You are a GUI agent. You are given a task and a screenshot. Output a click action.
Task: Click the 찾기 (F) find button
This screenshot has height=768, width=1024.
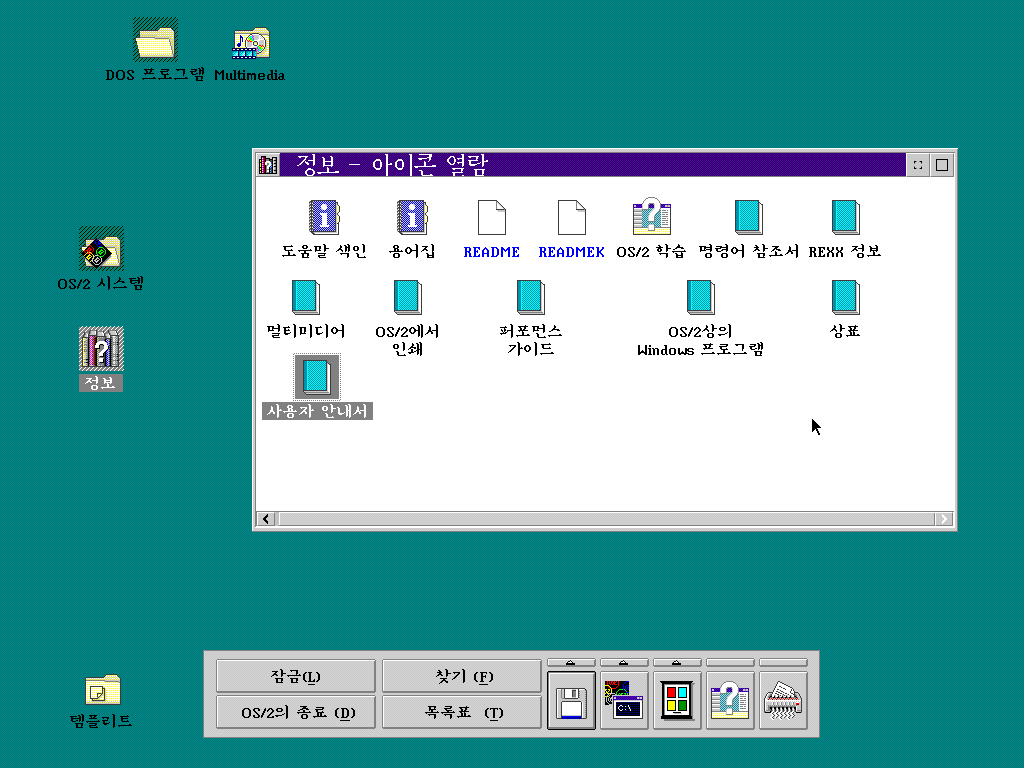coord(462,676)
